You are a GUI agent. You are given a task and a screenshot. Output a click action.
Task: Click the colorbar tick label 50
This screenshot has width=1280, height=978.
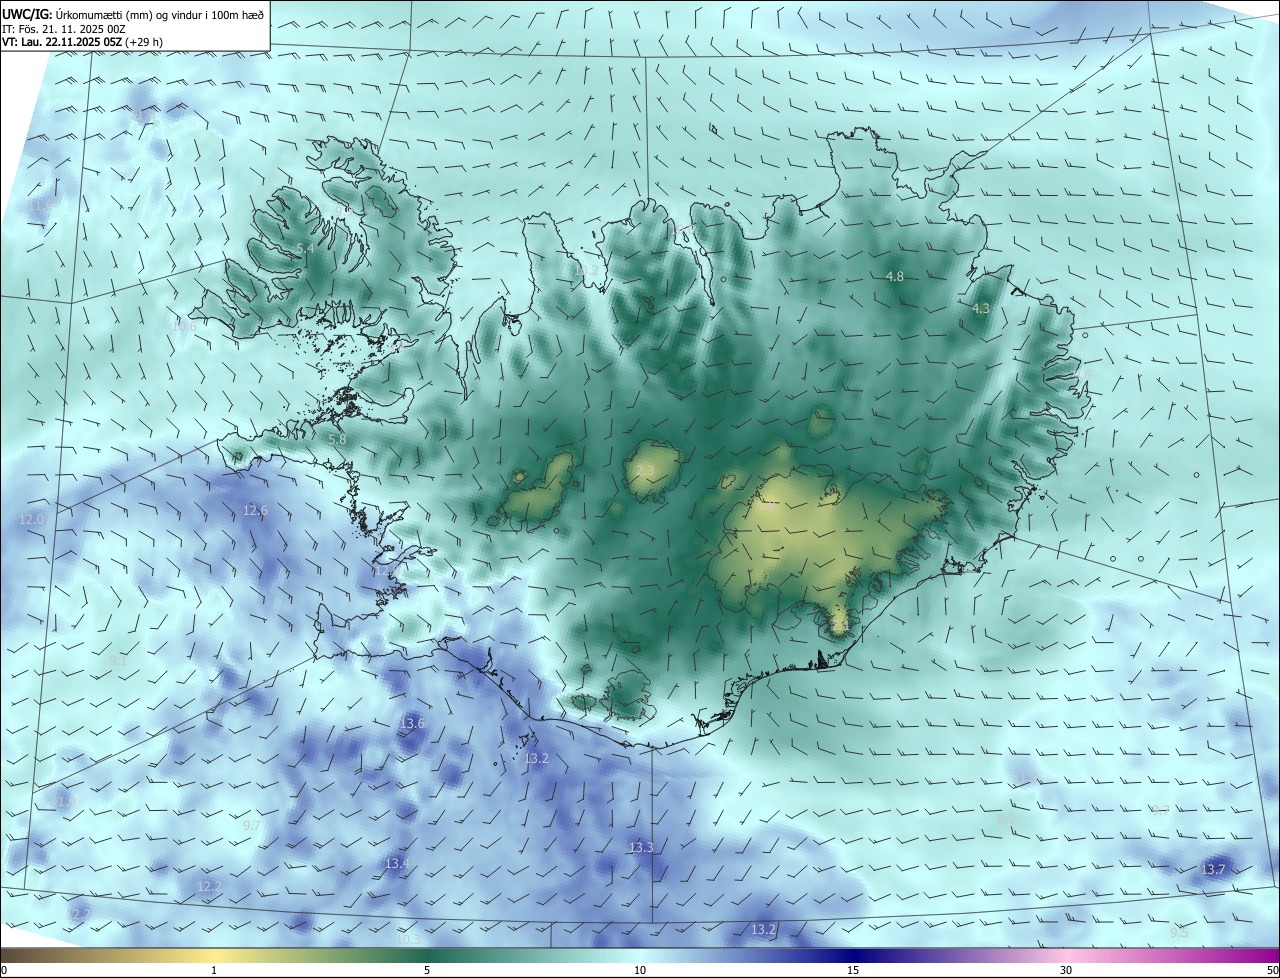[1273, 970]
